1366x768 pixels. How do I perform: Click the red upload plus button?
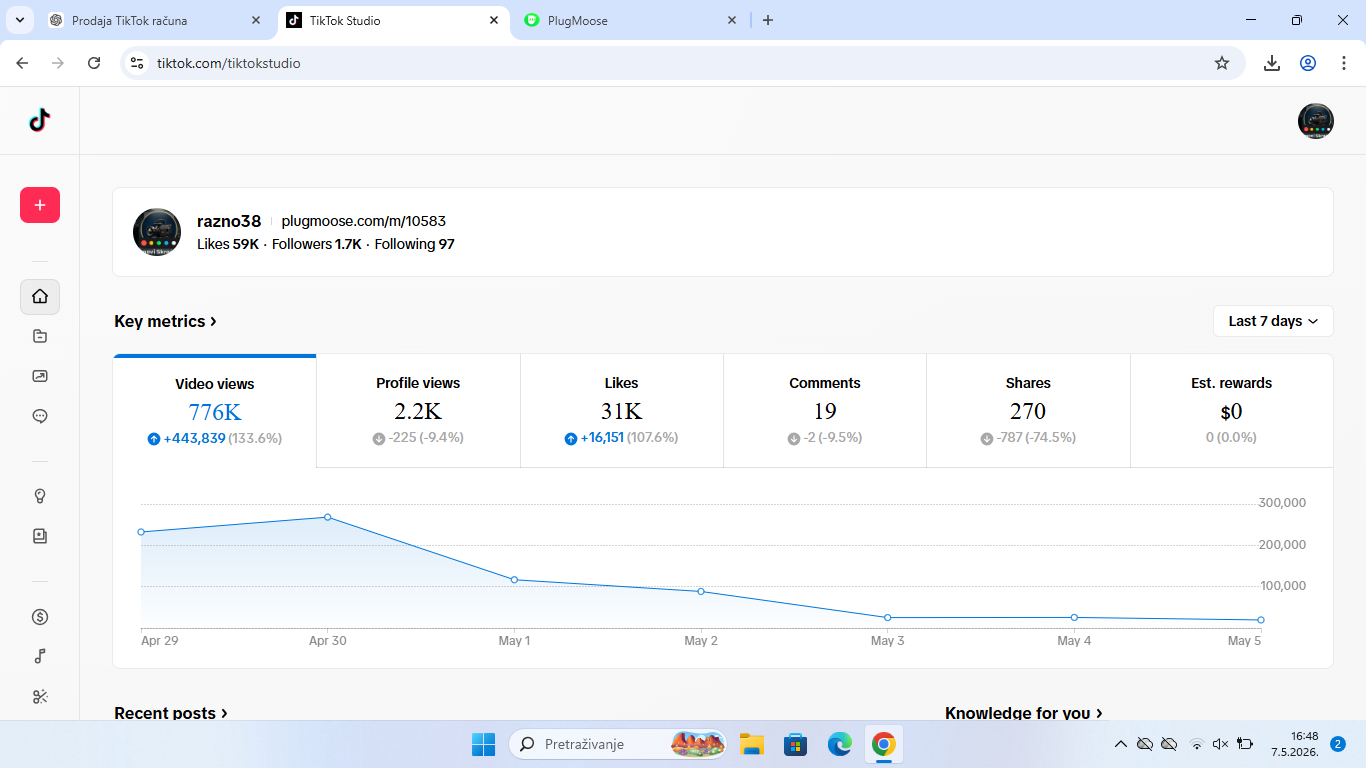click(40, 205)
